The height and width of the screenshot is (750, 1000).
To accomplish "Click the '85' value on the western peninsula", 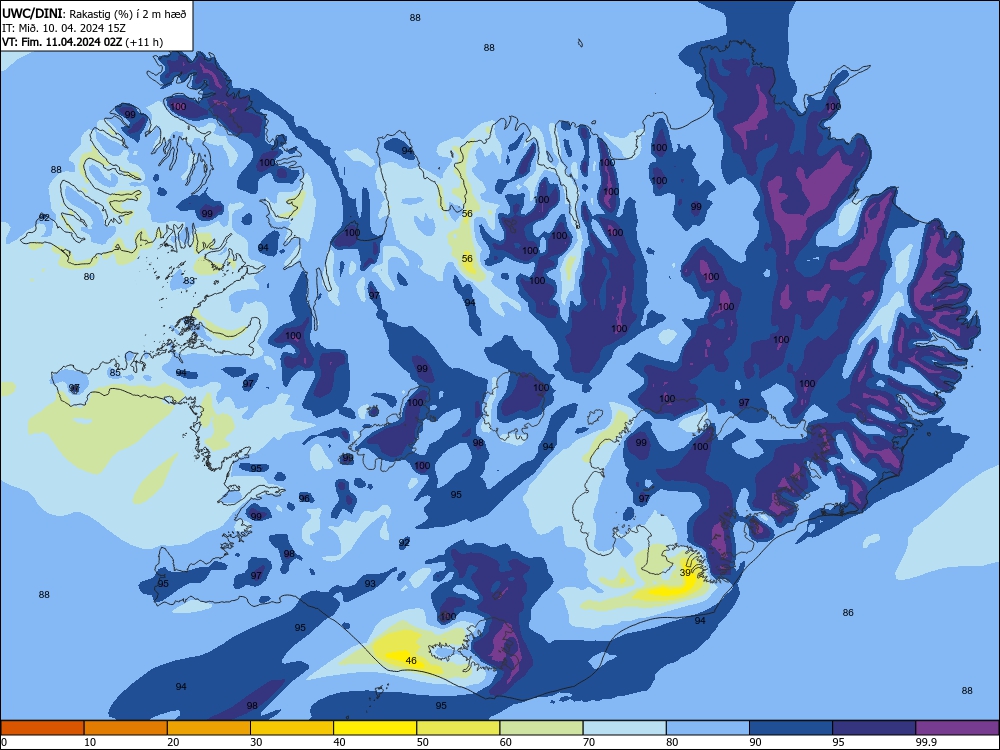I will coord(115,373).
